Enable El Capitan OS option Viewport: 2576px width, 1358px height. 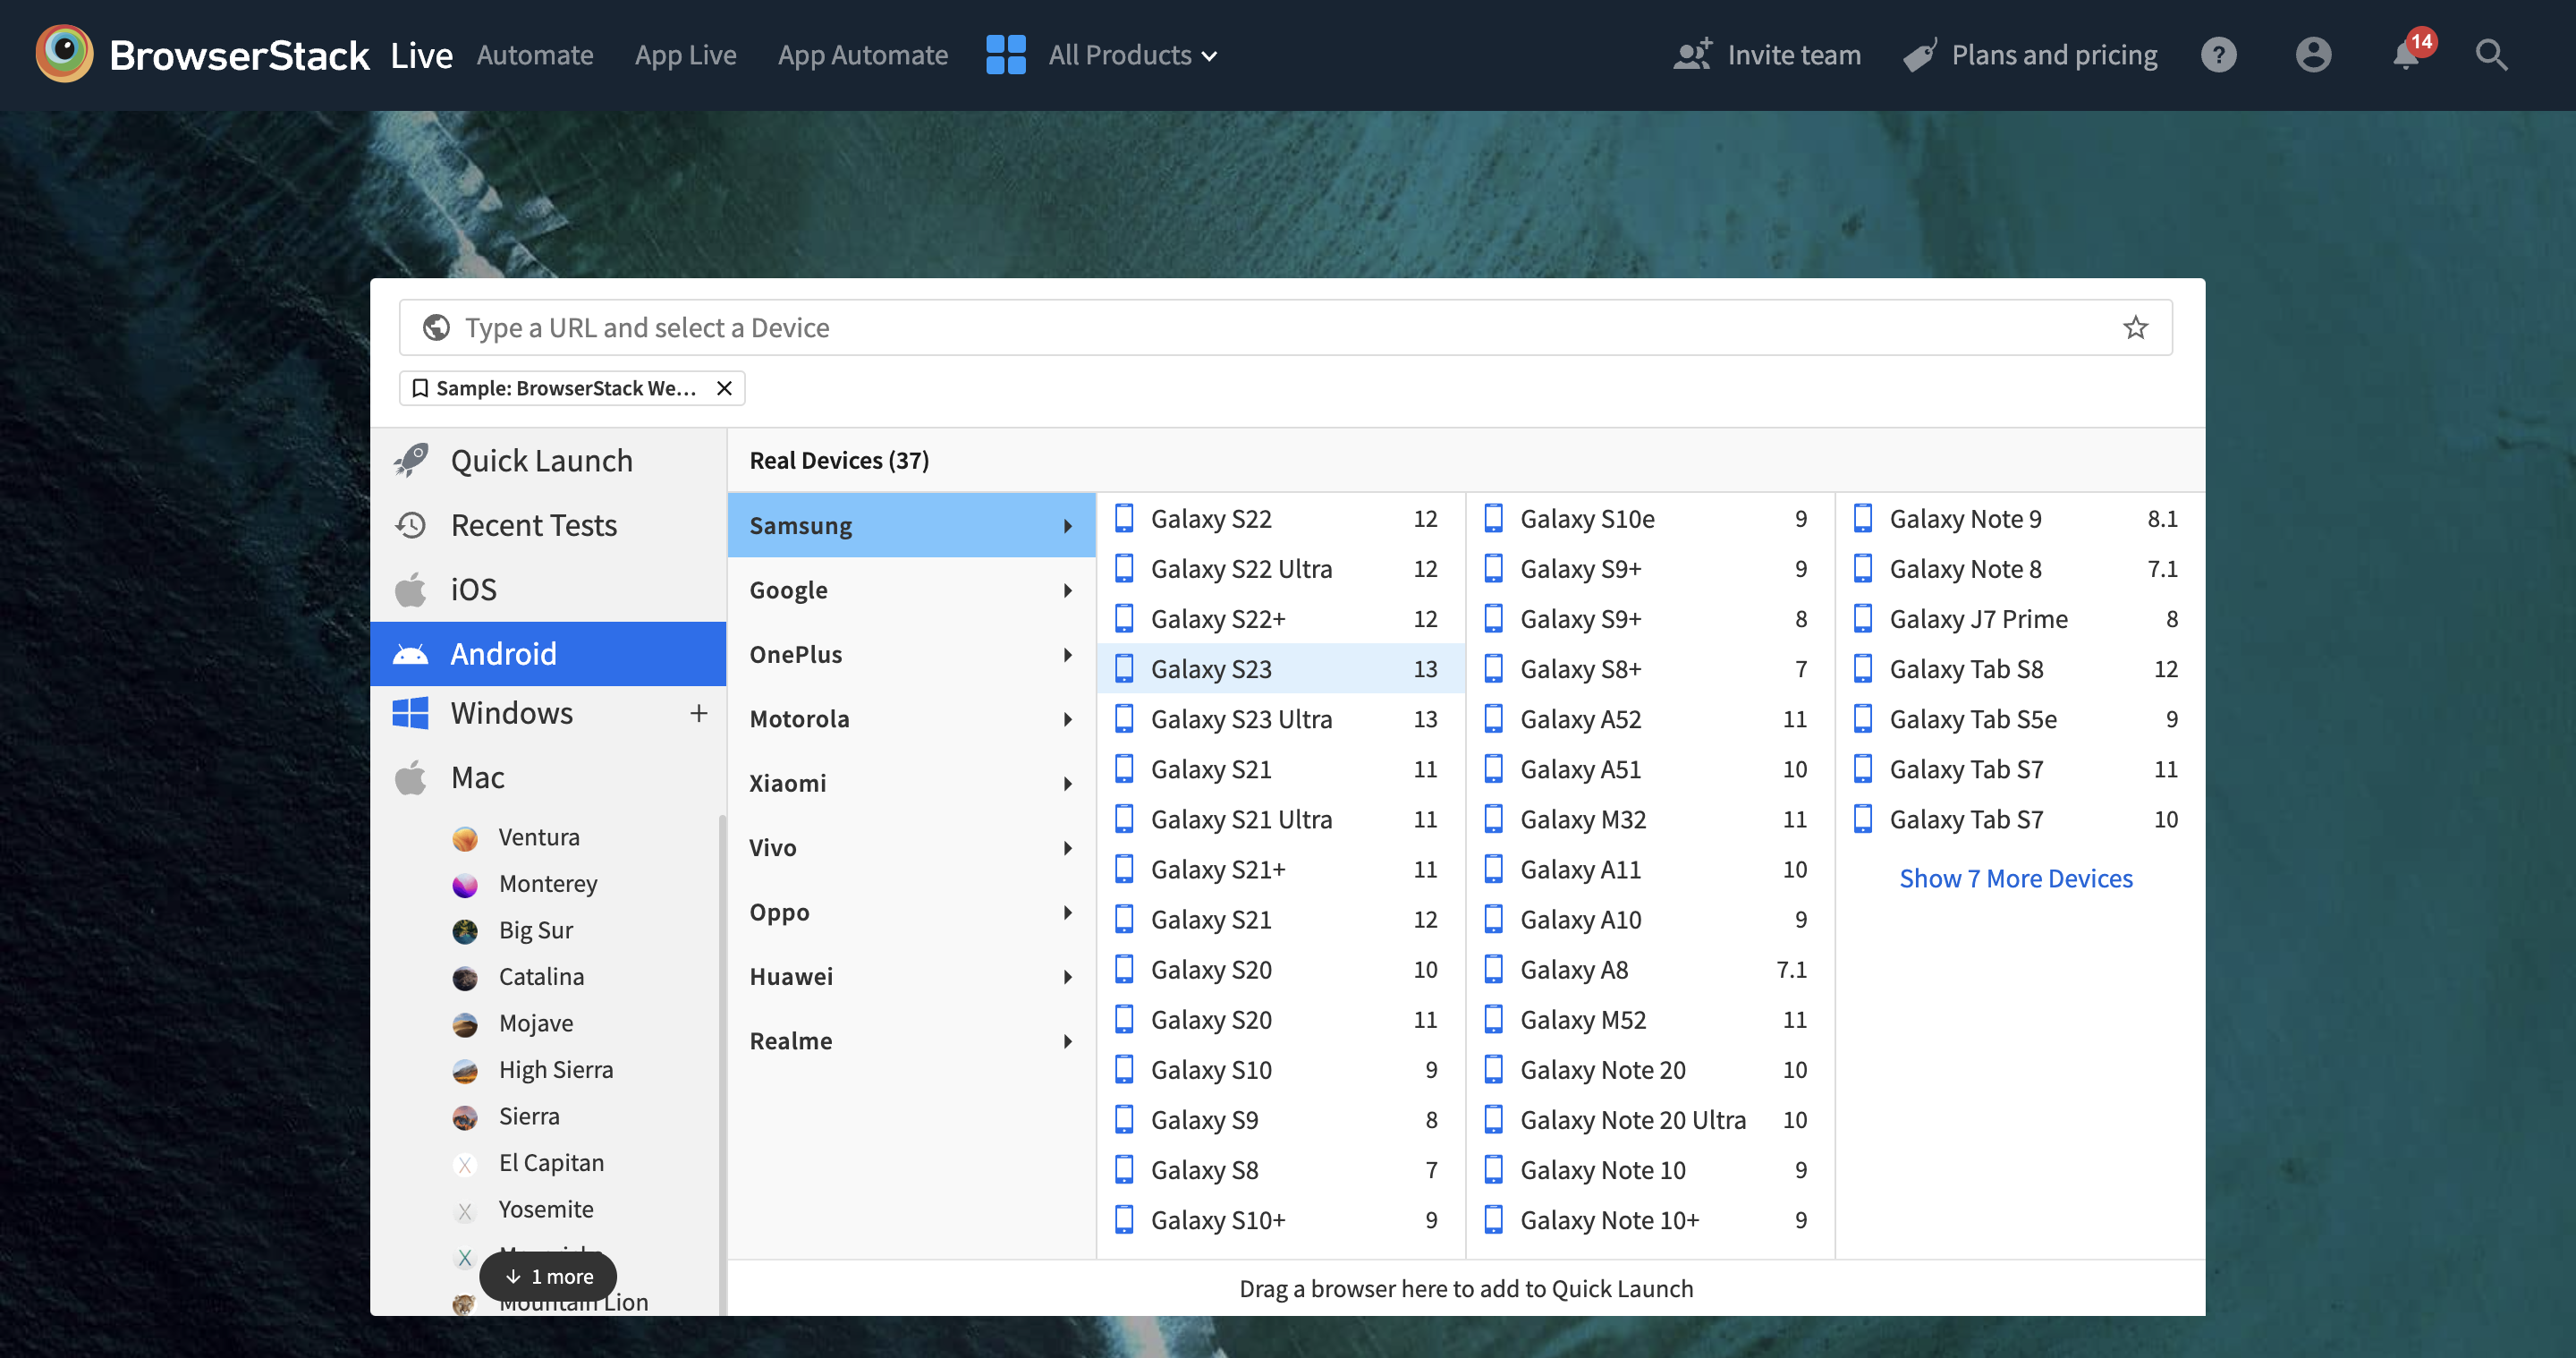pyautogui.click(x=550, y=1162)
